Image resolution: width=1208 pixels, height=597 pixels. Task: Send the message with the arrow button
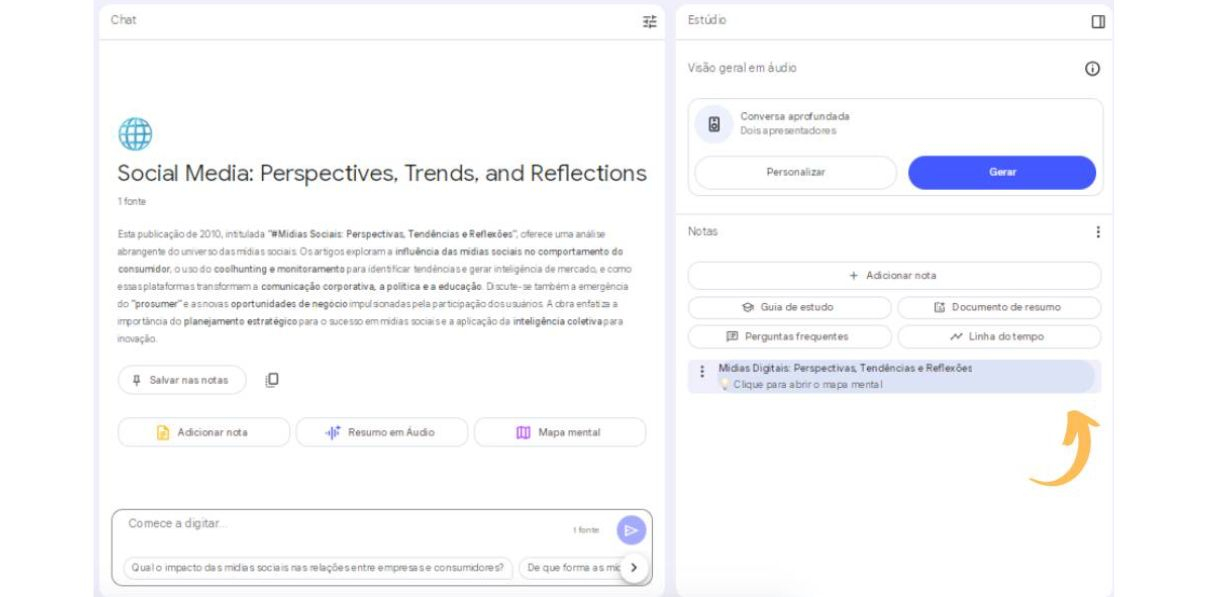pyautogui.click(x=631, y=529)
